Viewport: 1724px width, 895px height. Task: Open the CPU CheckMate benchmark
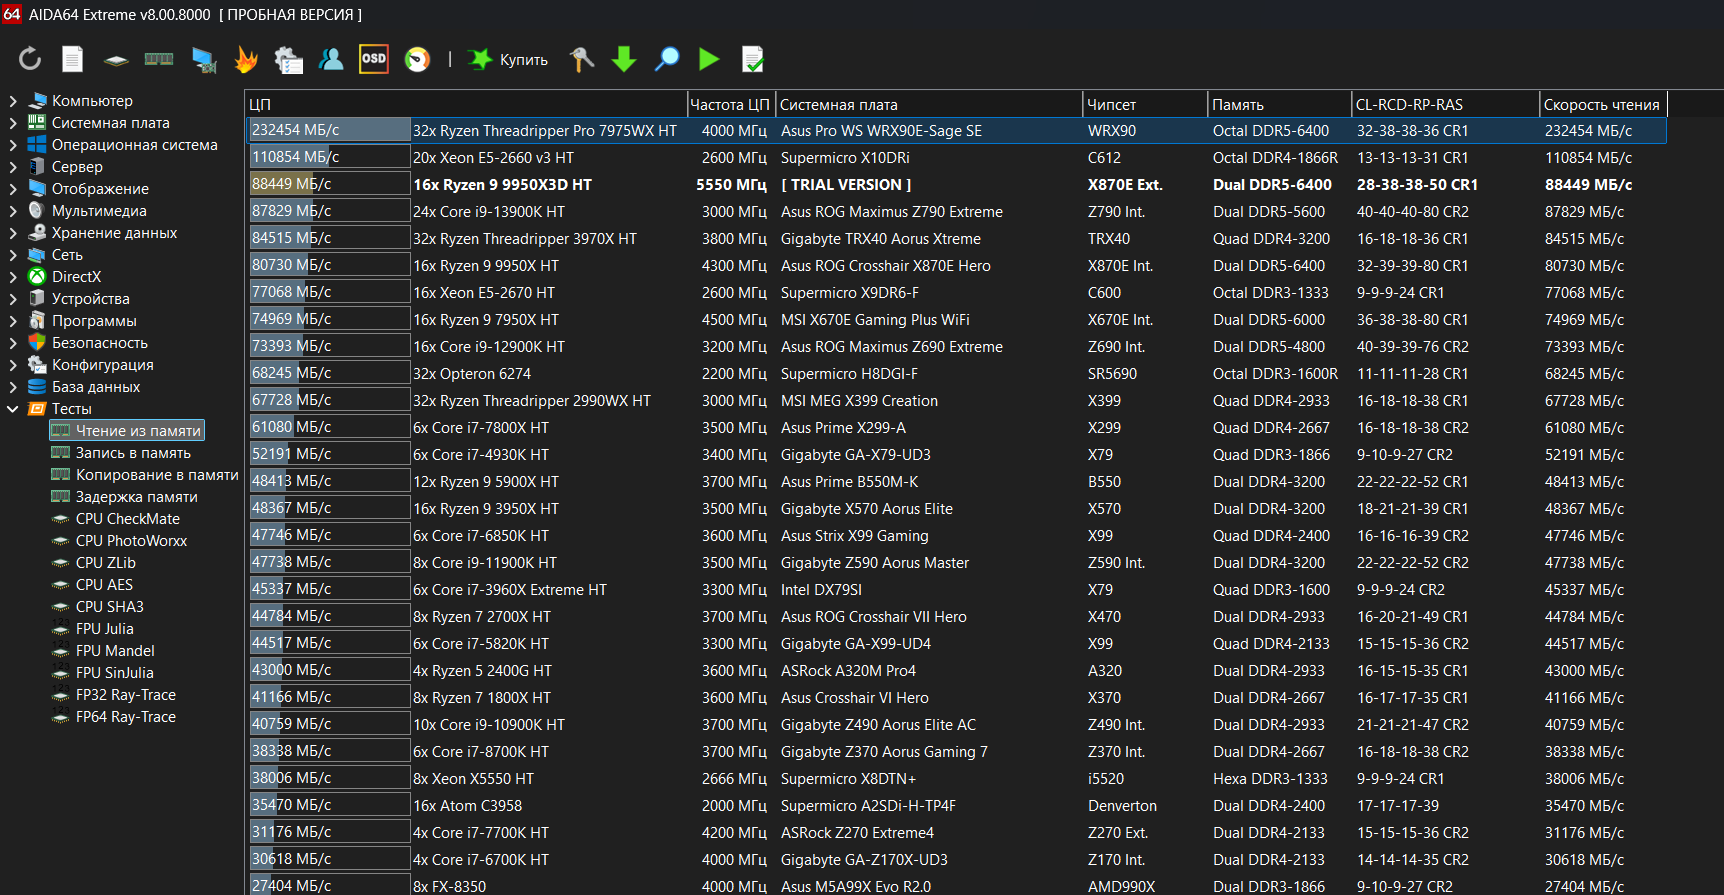pyautogui.click(x=116, y=519)
